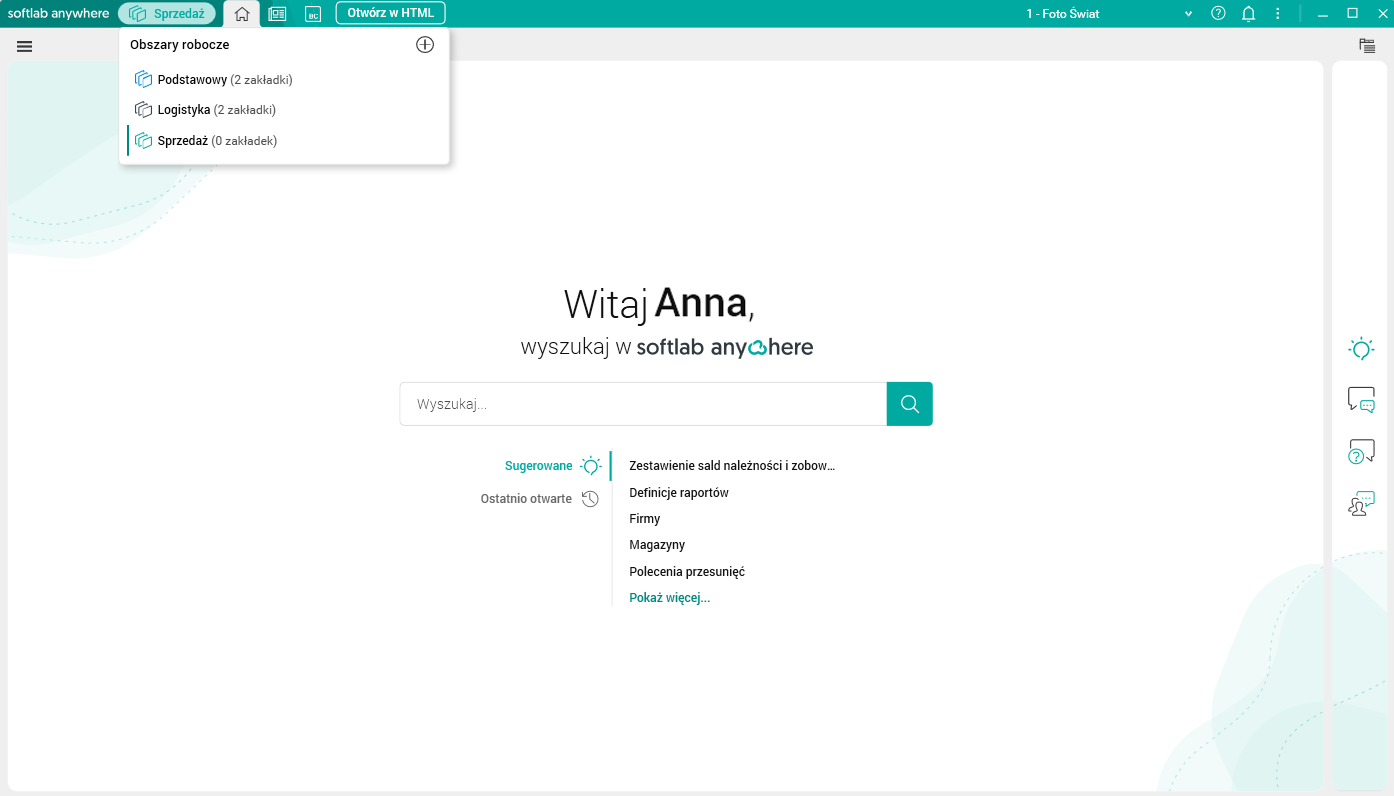This screenshot has width=1394, height=796.
Task: Open the news panel icon in top bar
Action: [x=277, y=14]
